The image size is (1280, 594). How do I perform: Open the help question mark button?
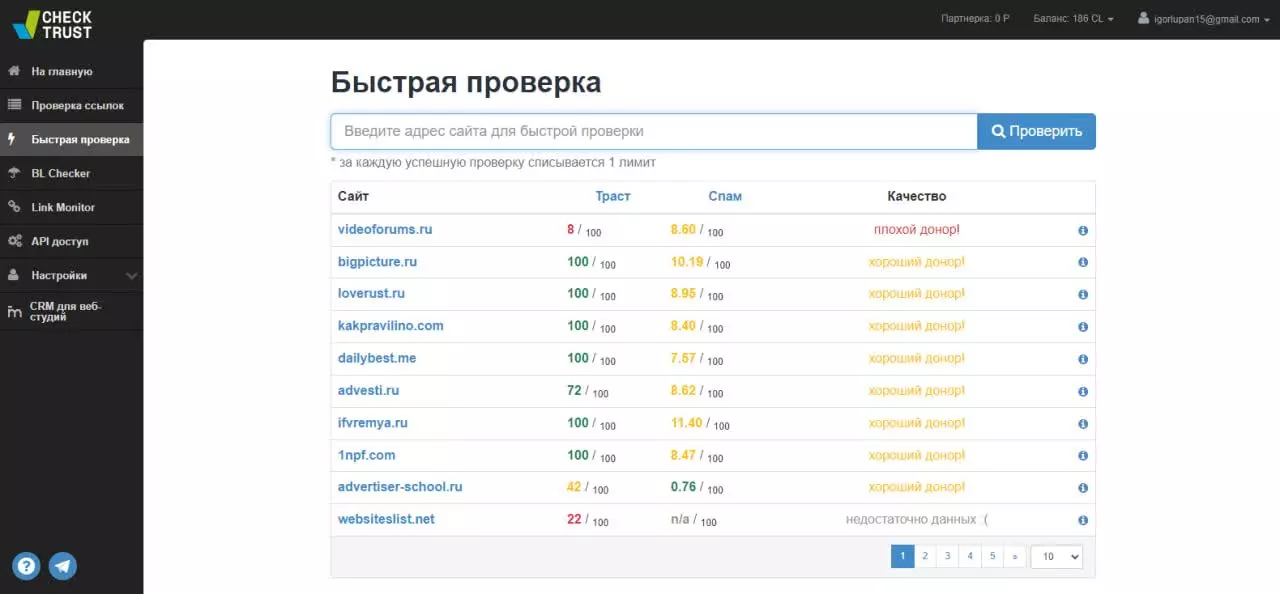tap(26, 566)
